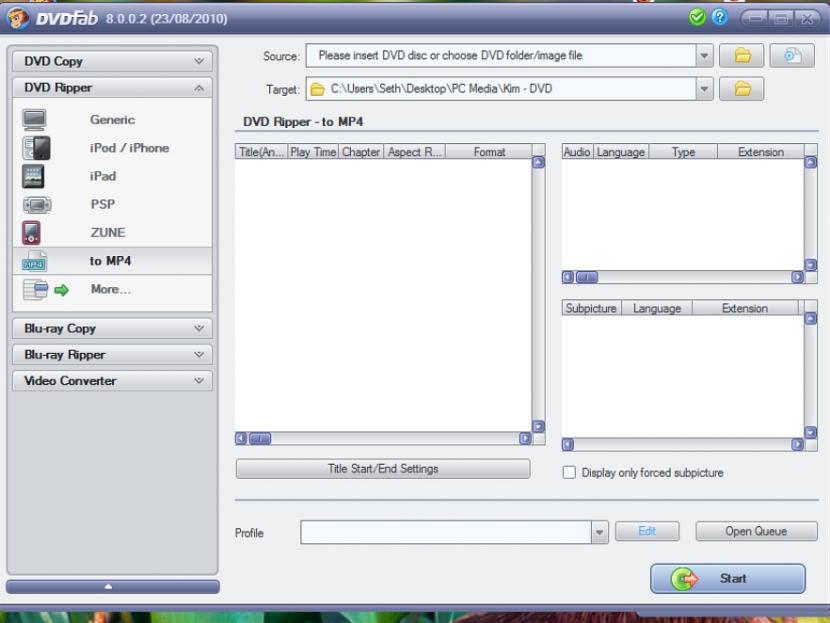Click scroll down arrow in title list

[x=538, y=426]
